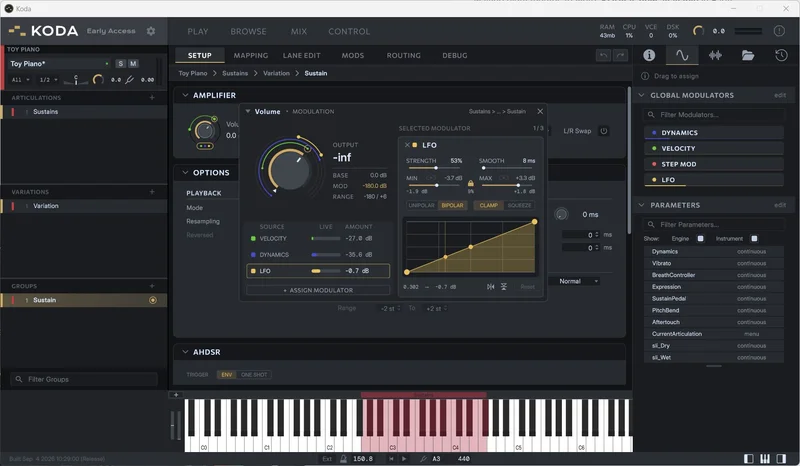800x466 pixels.
Task: Click the Filter Groups search icon
Action: [19, 379]
